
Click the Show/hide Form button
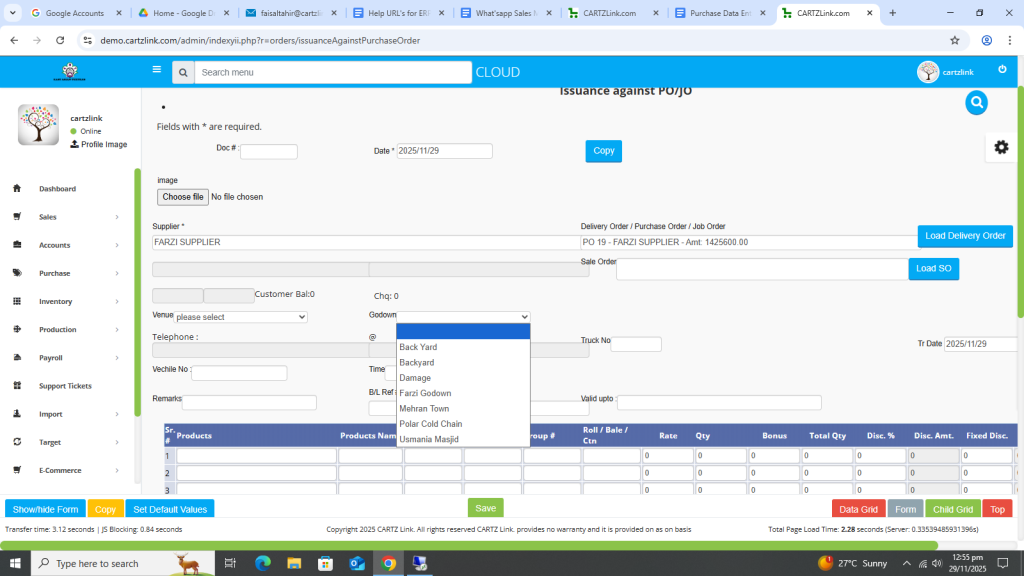tap(45, 509)
